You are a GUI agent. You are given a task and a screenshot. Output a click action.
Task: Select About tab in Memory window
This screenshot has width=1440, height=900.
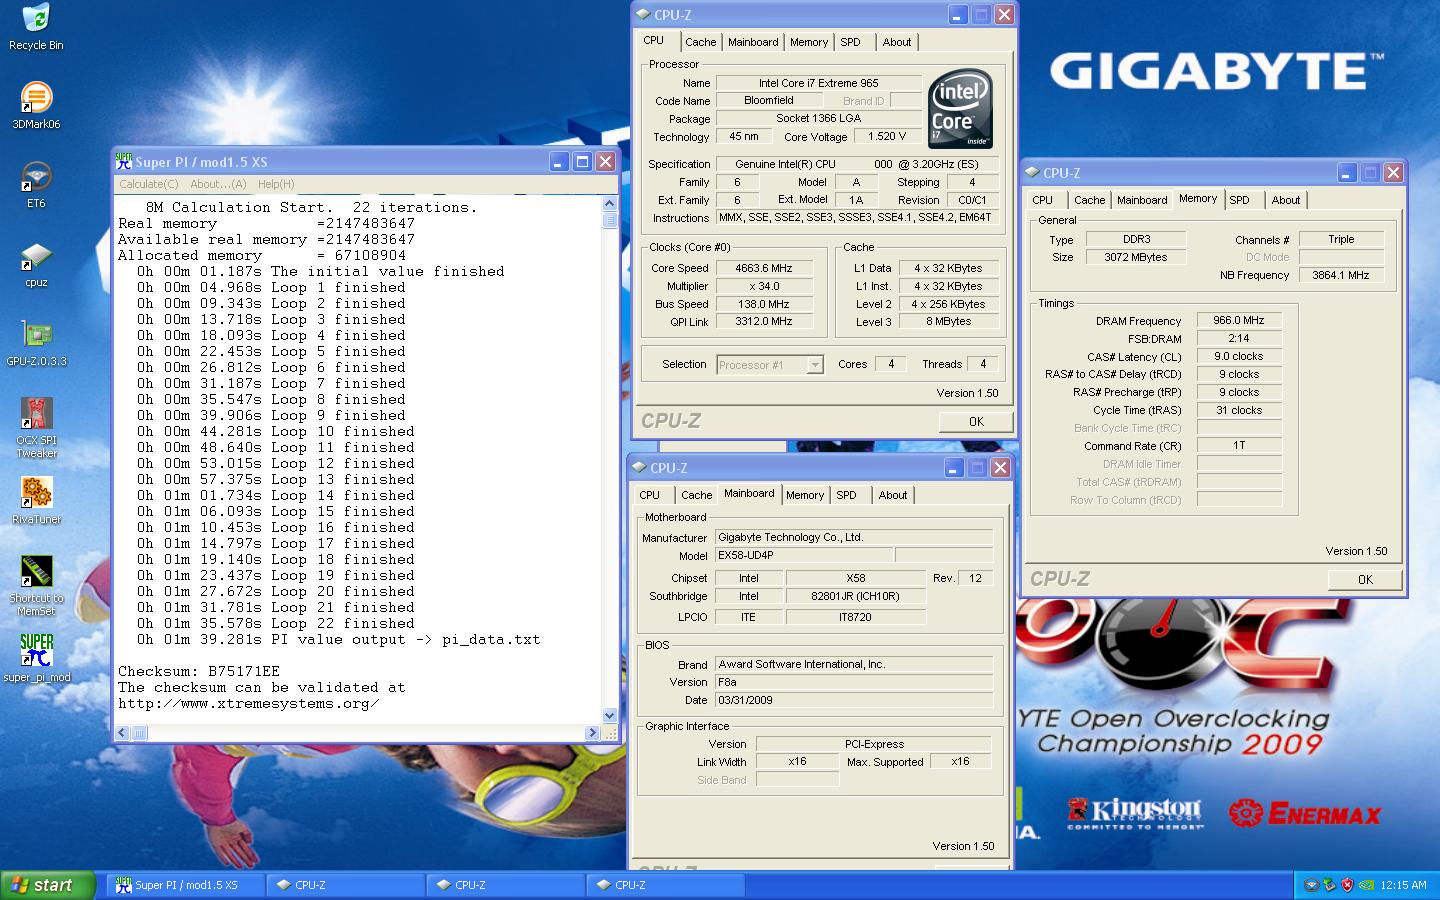coord(1286,200)
